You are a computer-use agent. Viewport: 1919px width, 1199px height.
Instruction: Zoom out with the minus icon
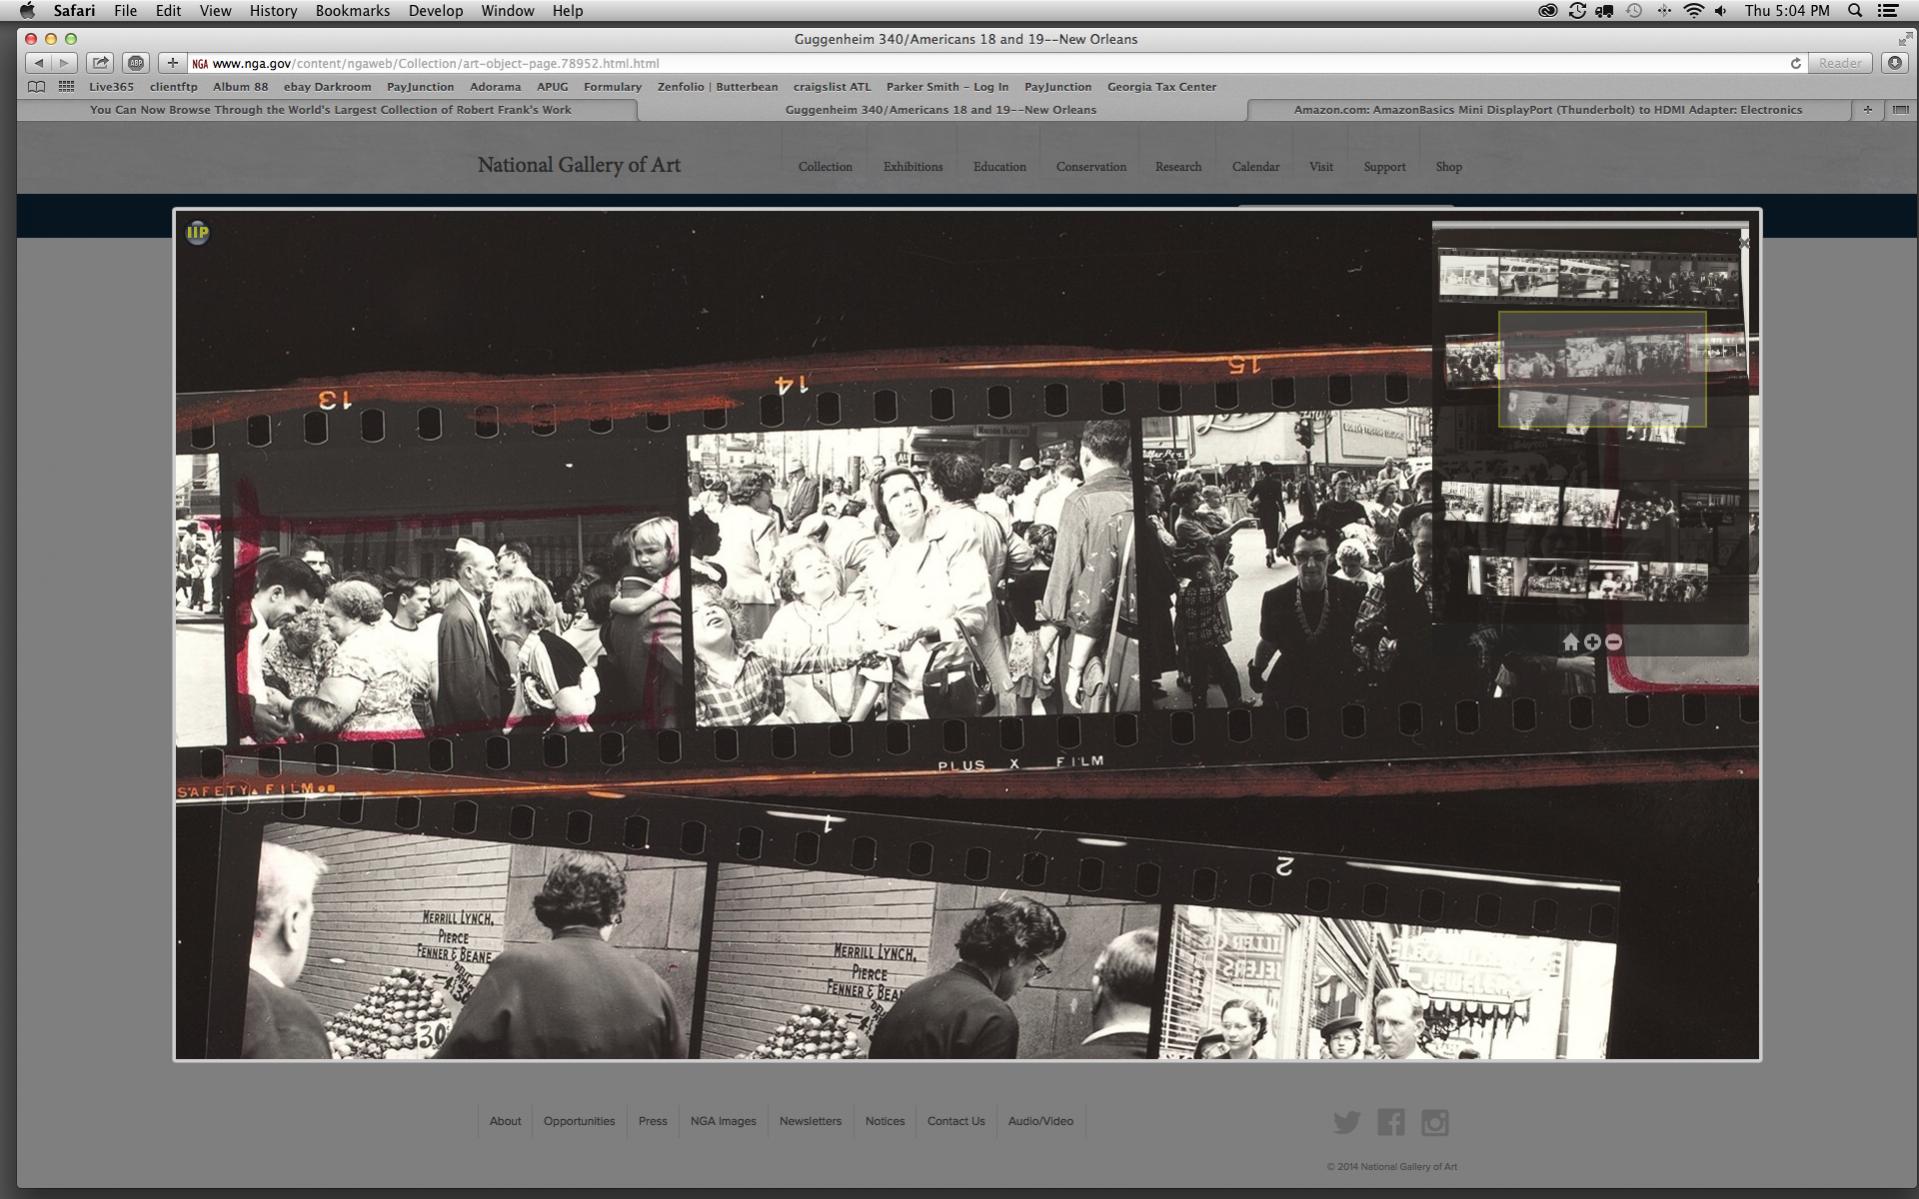[x=1613, y=642]
